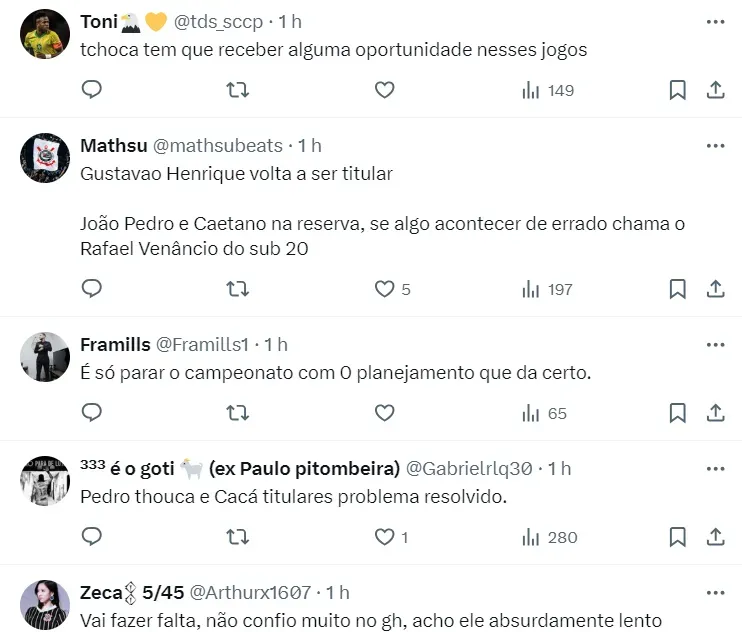This screenshot has height=632, width=742.
Task: Click Toni's profile picture
Action: (x=45, y=36)
